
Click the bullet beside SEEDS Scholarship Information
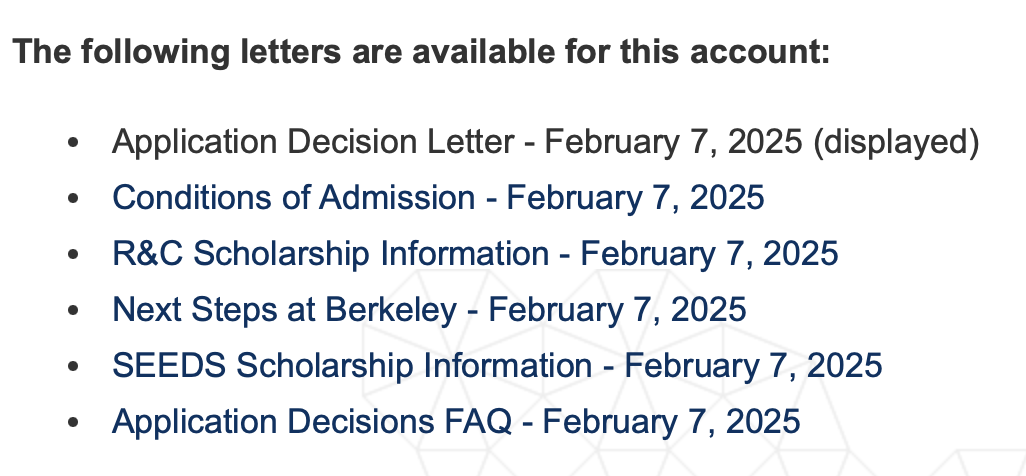(72, 367)
